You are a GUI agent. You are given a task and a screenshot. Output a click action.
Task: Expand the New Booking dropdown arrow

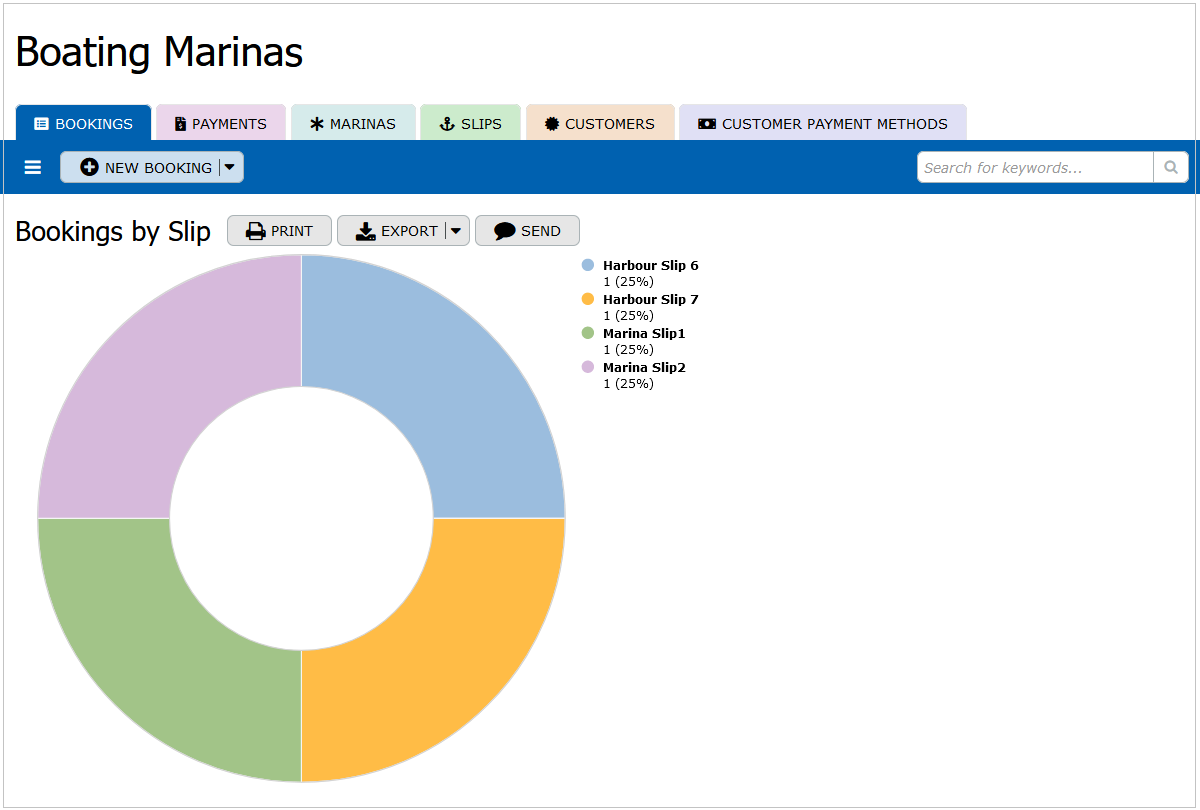click(230, 168)
